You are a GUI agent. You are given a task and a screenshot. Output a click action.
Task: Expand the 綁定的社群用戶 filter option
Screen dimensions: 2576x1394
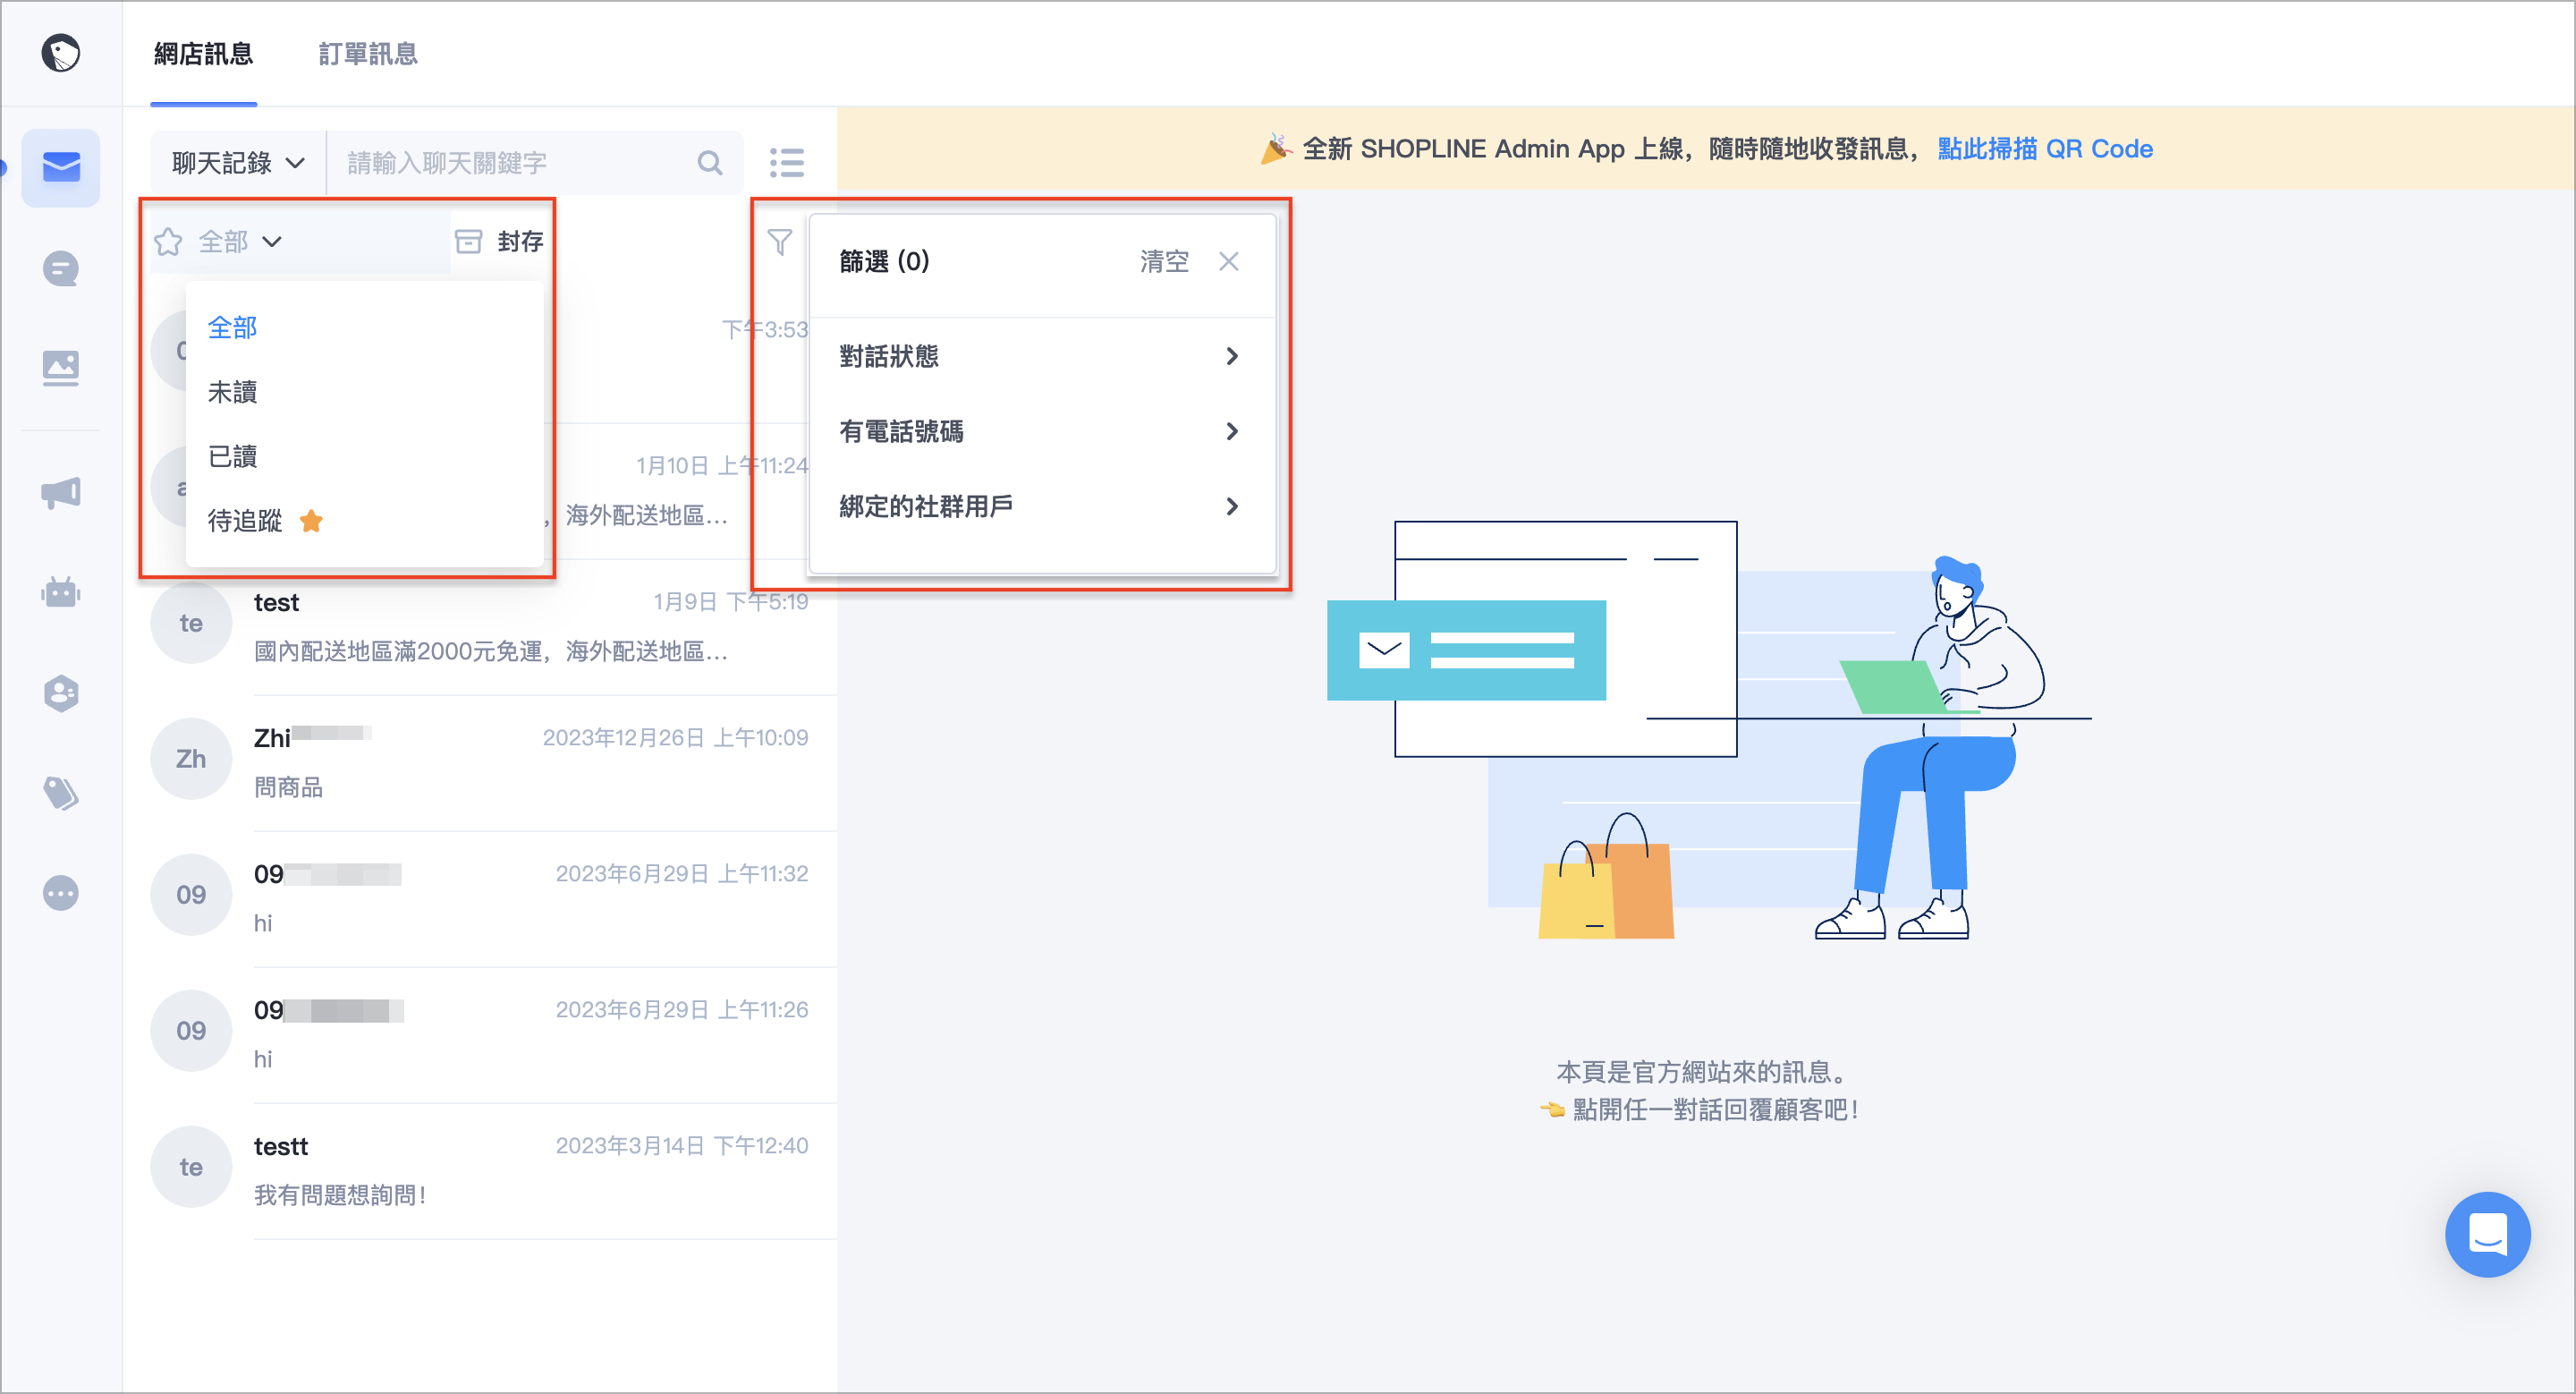click(x=1039, y=506)
